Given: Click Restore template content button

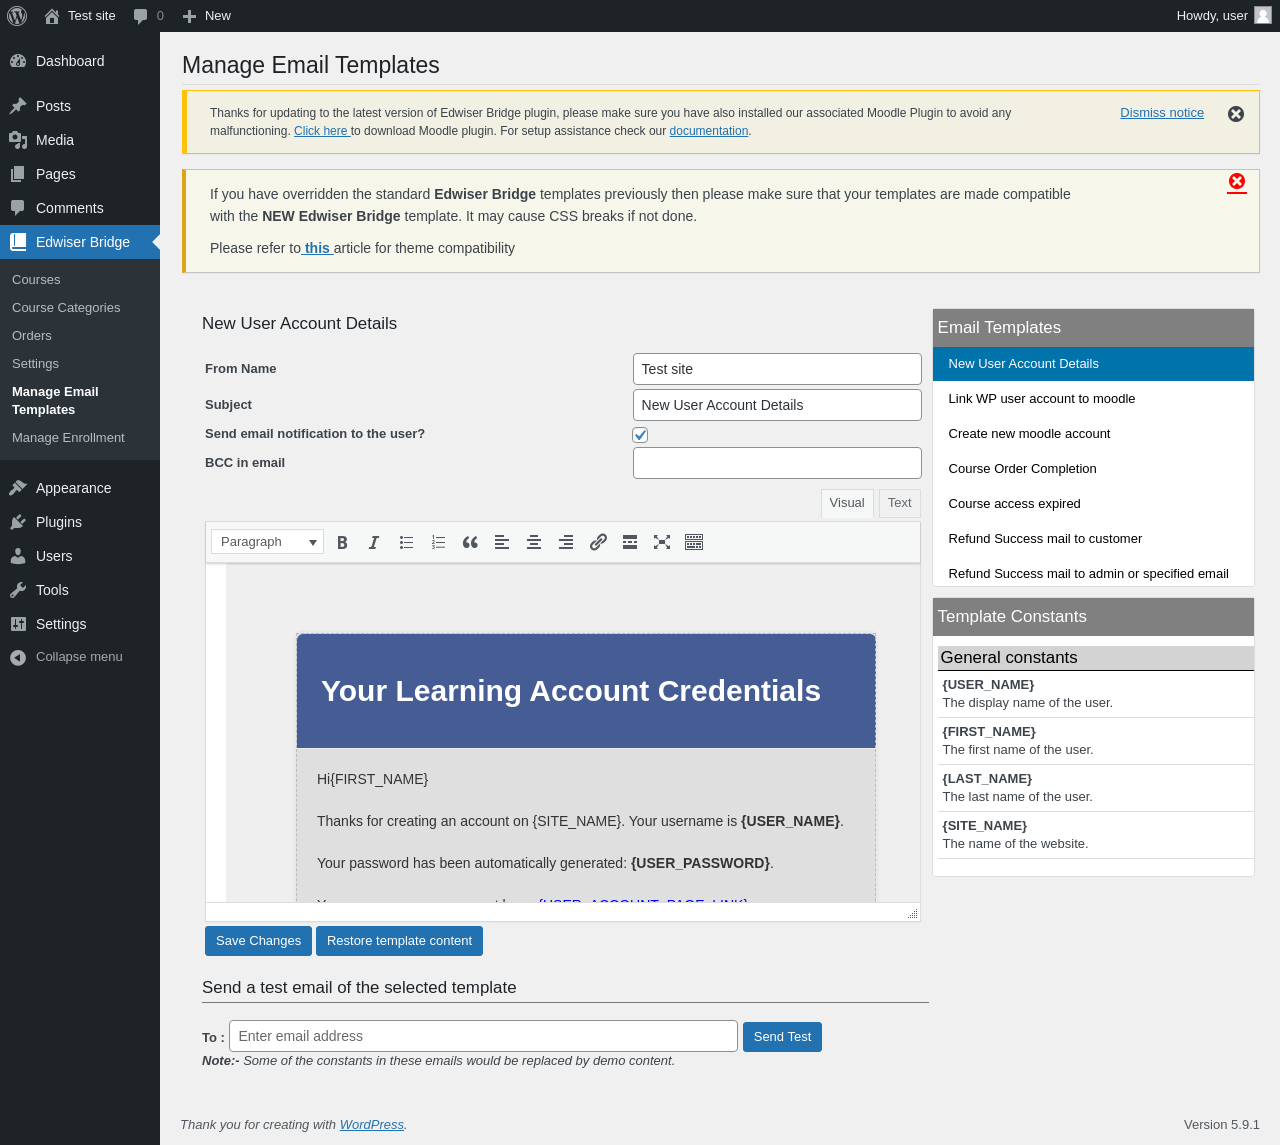Looking at the screenshot, I should (x=399, y=941).
